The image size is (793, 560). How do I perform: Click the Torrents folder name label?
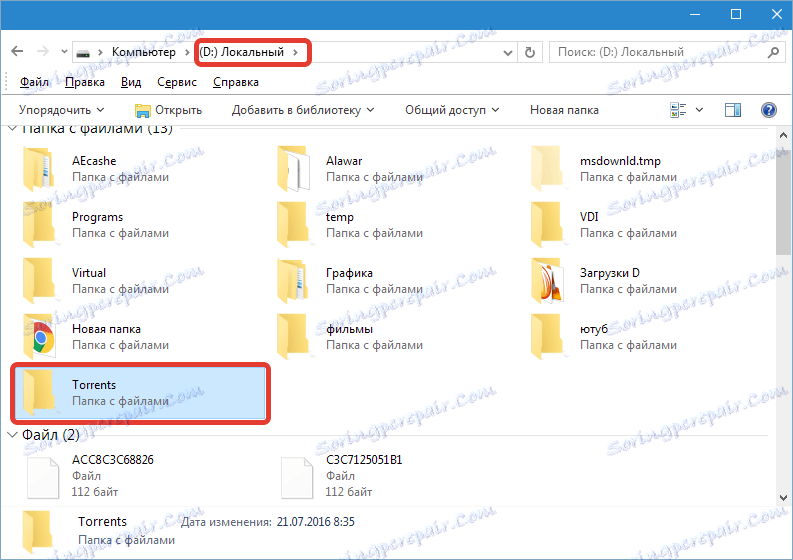[94, 385]
